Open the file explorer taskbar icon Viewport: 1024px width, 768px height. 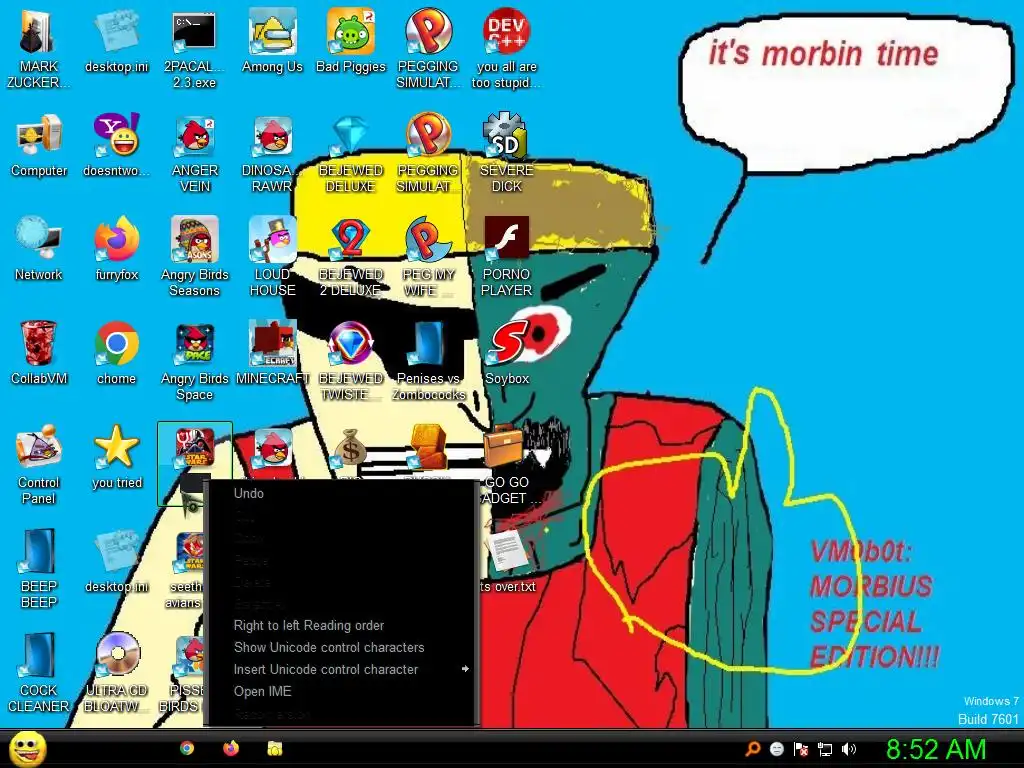point(275,749)
